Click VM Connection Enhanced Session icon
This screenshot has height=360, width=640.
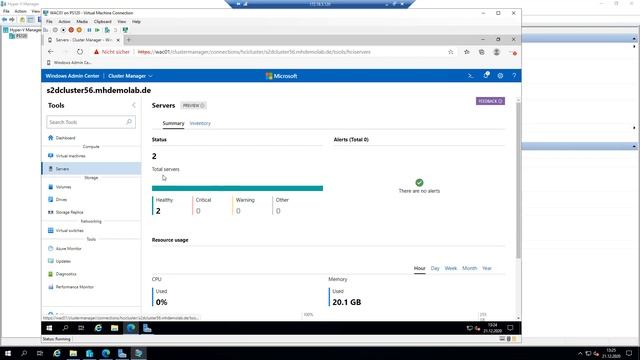(125, 30)
